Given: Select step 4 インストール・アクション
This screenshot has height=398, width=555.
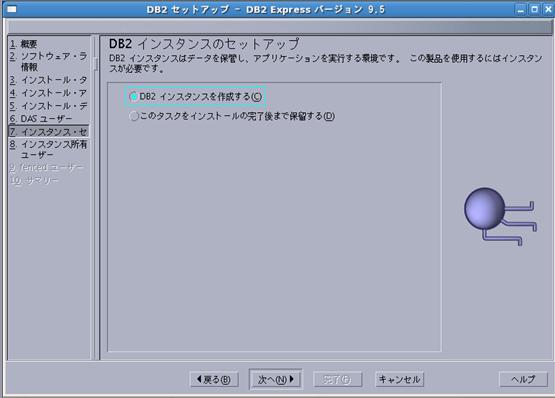Looking at the screenshot, I should tap(48, 93).
